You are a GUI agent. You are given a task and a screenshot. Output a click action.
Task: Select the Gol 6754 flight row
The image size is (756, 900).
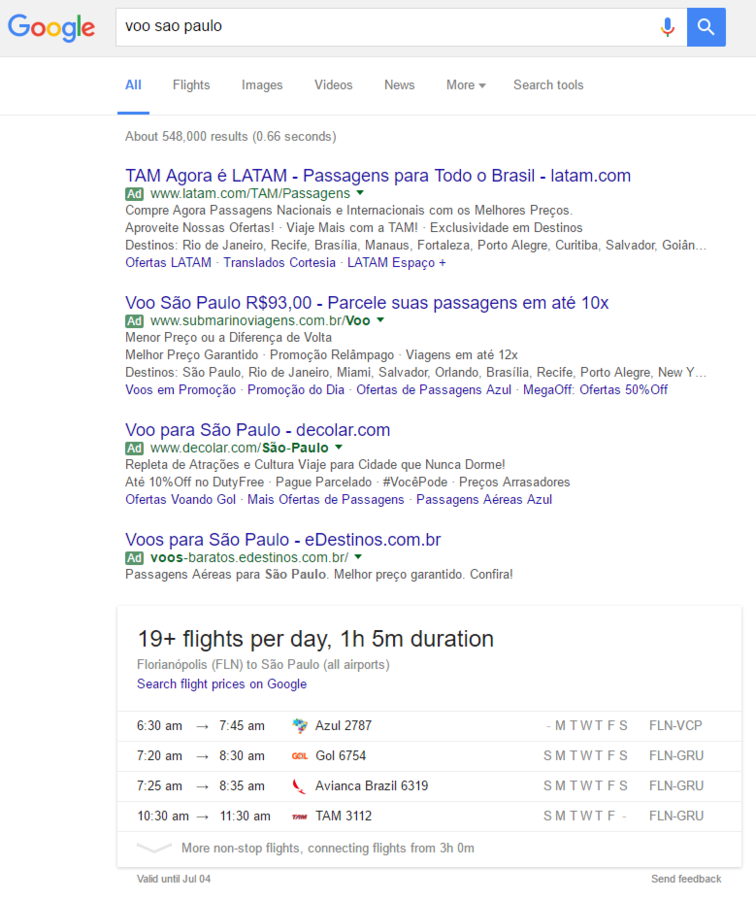[429, 756]
